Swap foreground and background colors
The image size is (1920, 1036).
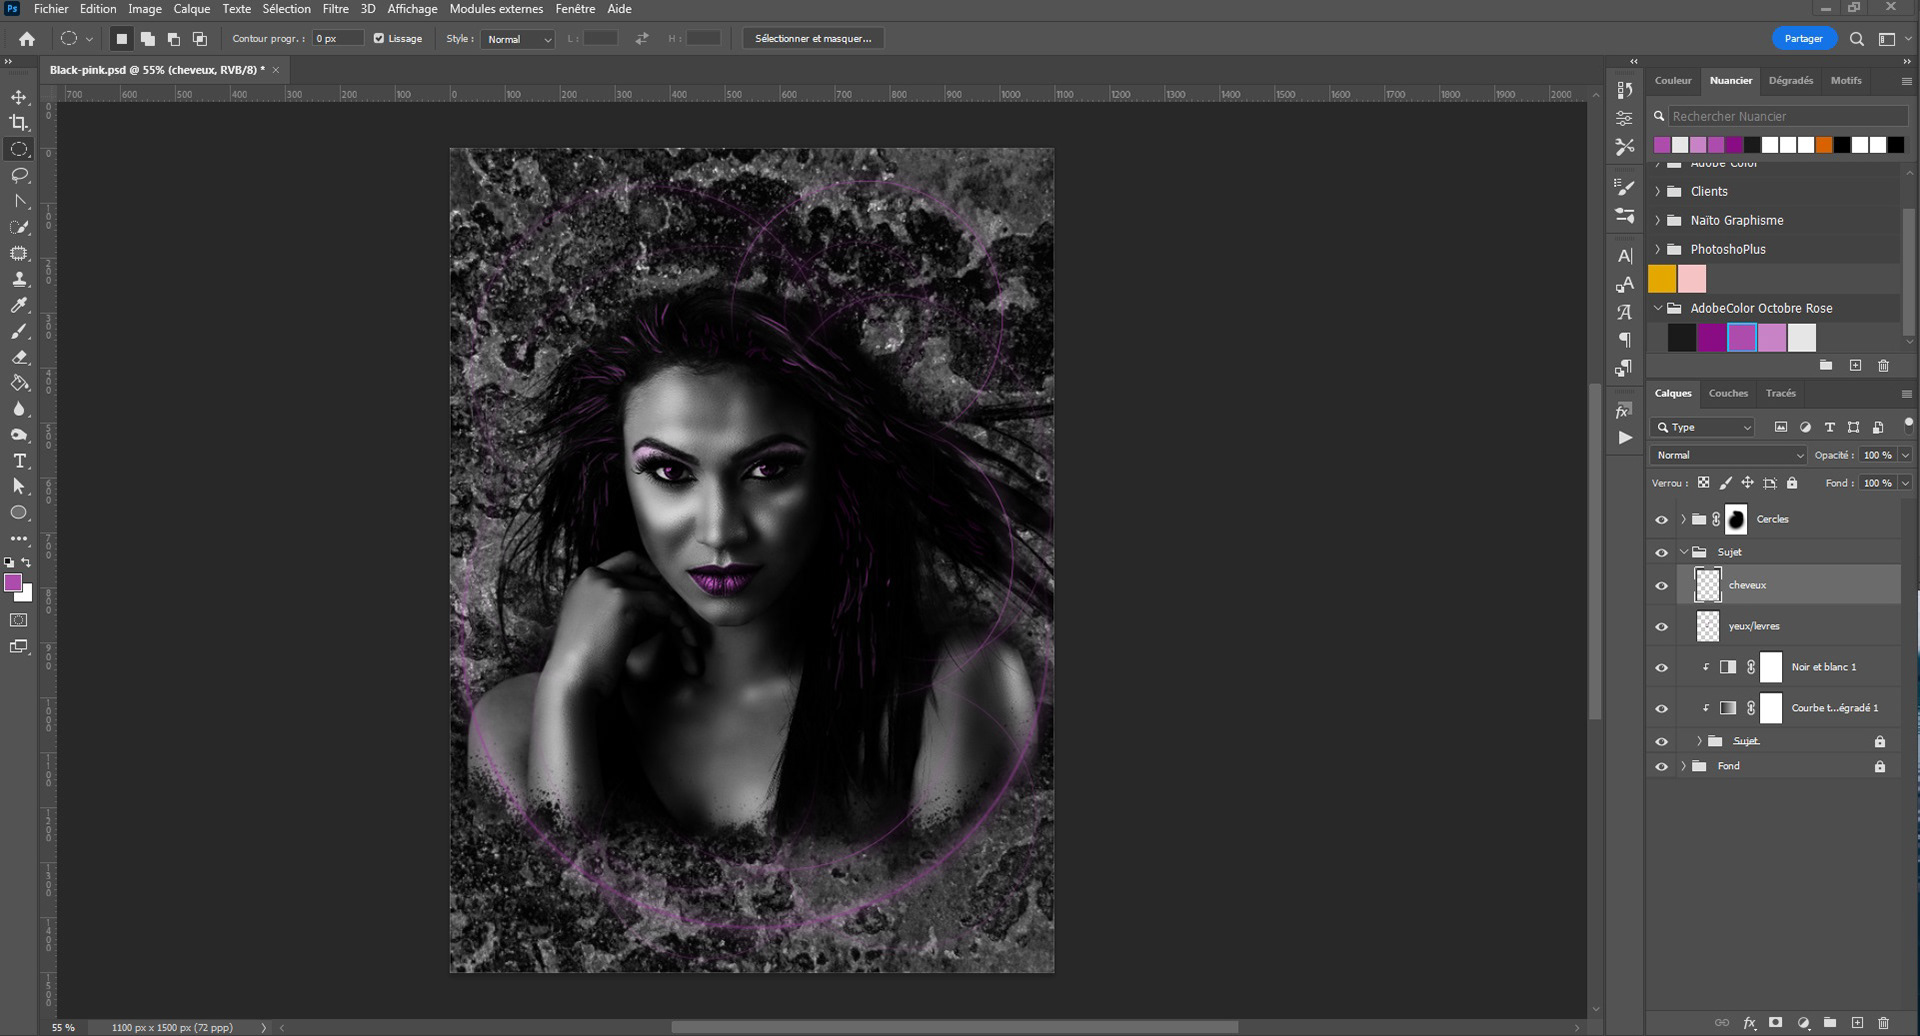click(x=27, y=562)
